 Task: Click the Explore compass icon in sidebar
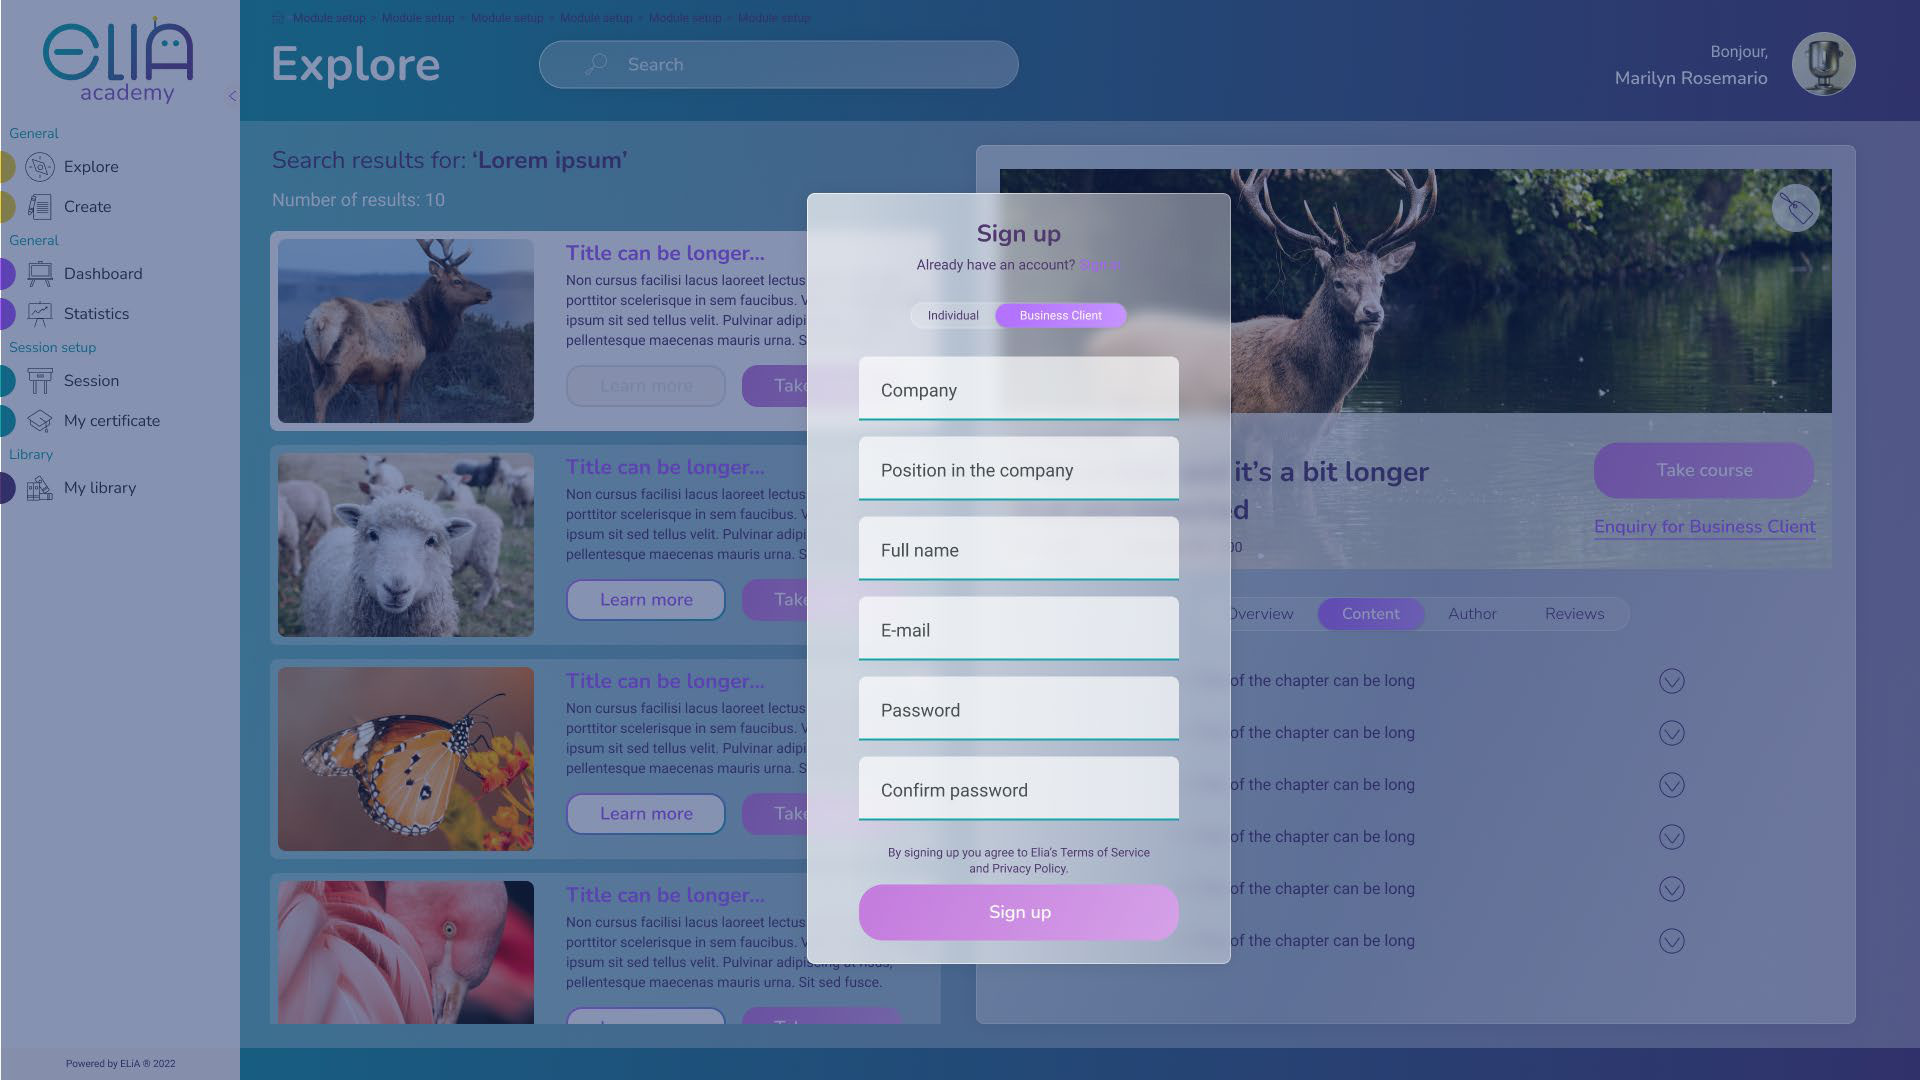[40, 167]
